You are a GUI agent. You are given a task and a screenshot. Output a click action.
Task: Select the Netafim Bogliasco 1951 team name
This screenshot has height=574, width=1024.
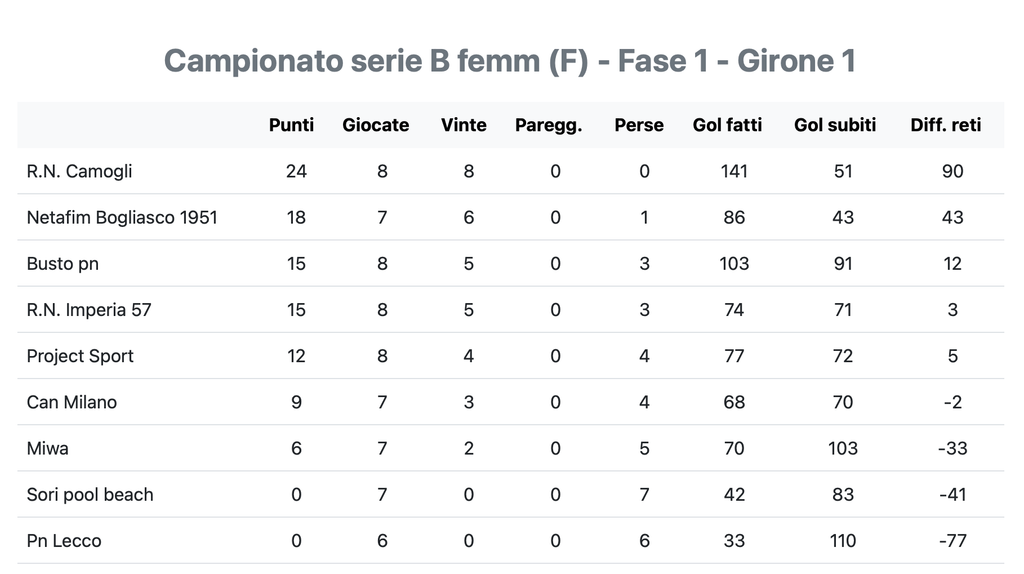122,217
